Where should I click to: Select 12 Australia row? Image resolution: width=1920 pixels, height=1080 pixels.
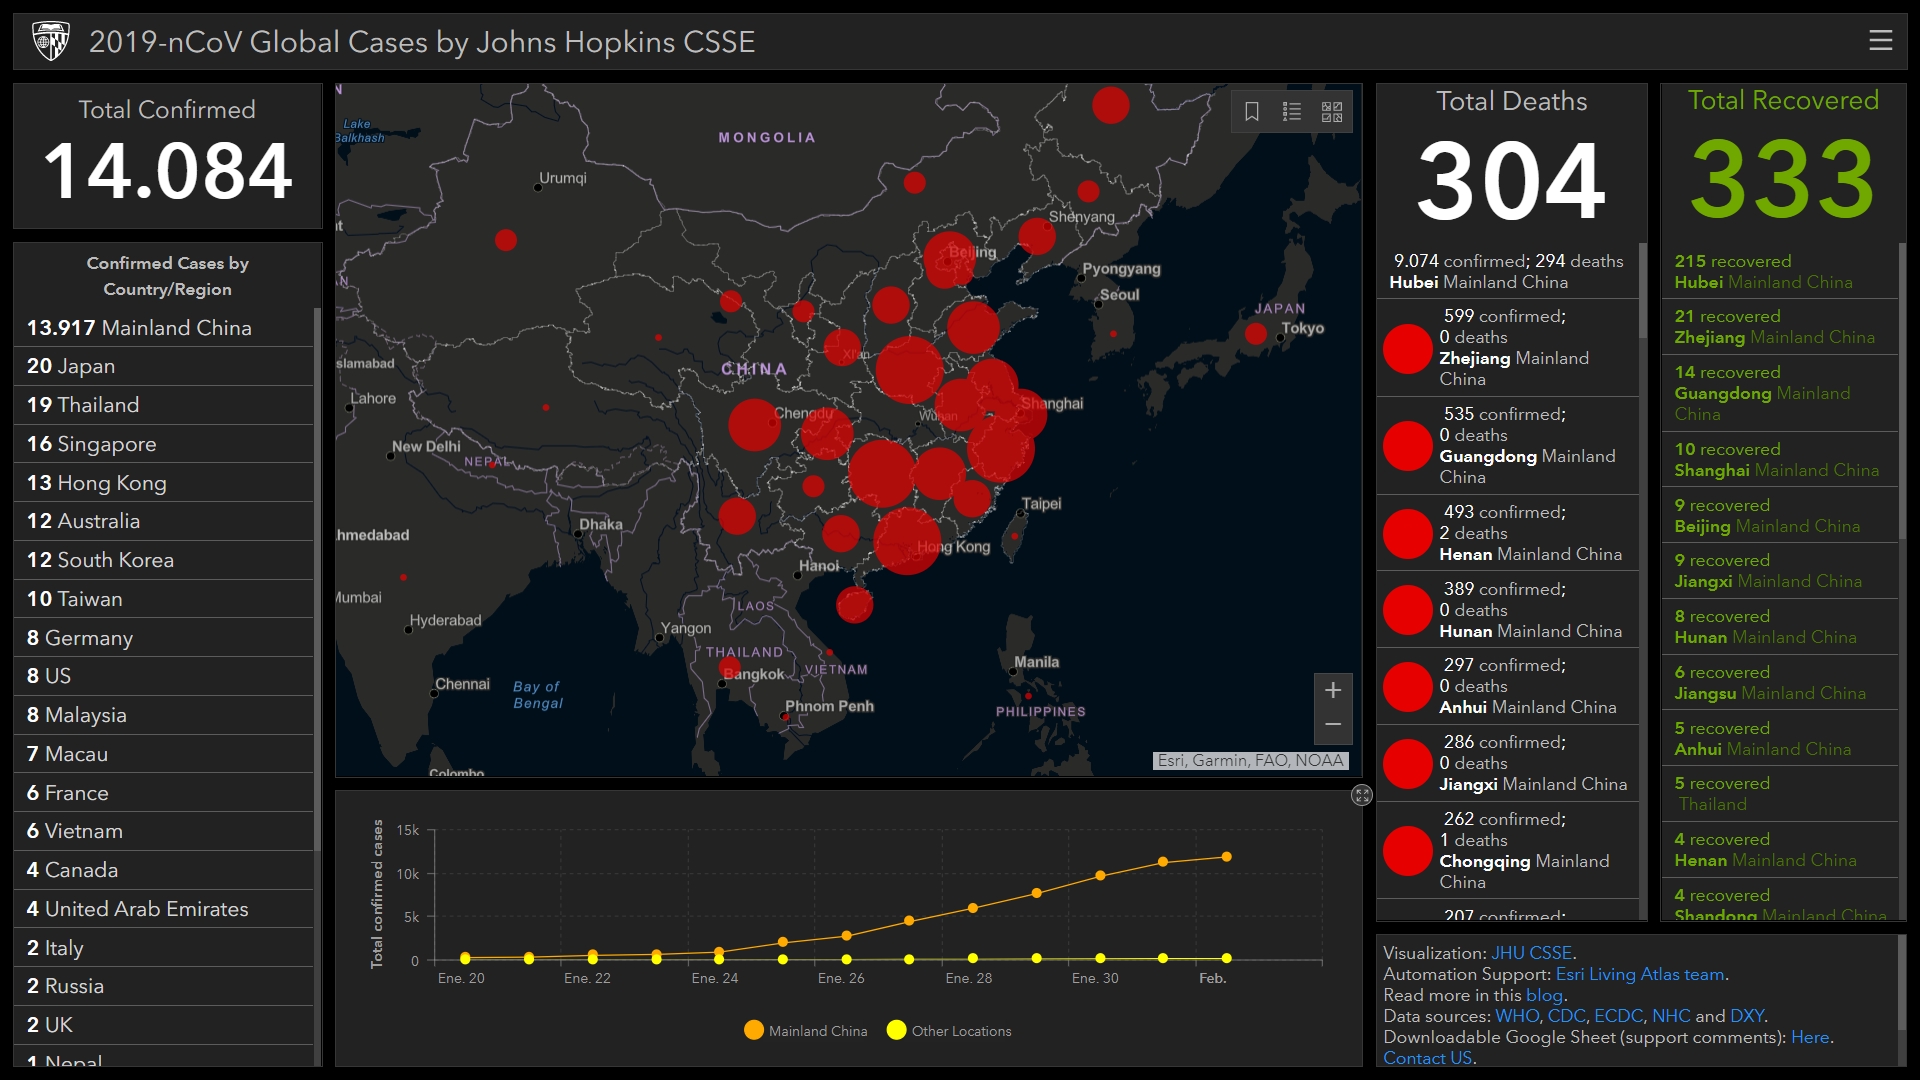pos(163,521)
